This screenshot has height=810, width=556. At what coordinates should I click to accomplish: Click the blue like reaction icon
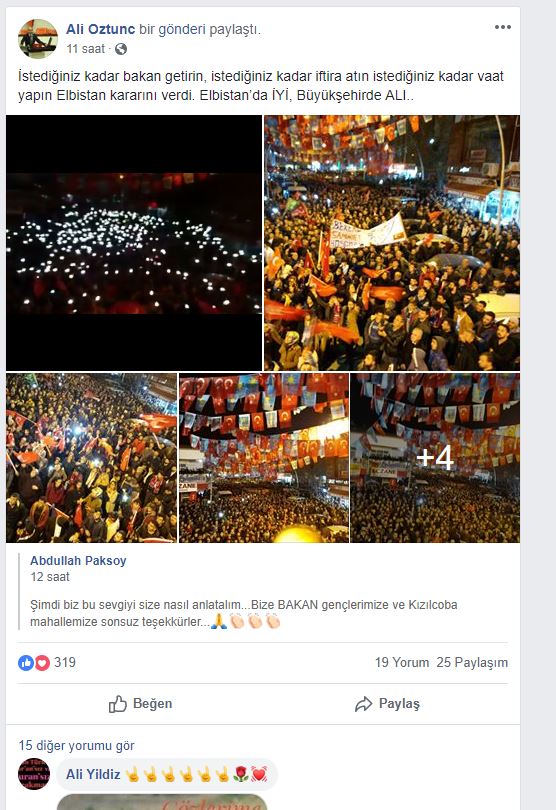pyautogui.click(x=26, y=662)
